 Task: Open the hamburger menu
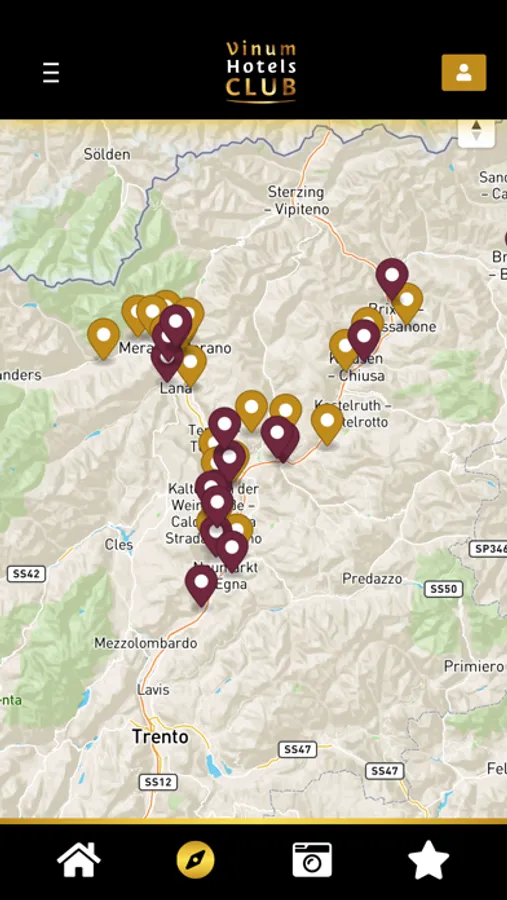pyautogui.click(x=51, y=73)
